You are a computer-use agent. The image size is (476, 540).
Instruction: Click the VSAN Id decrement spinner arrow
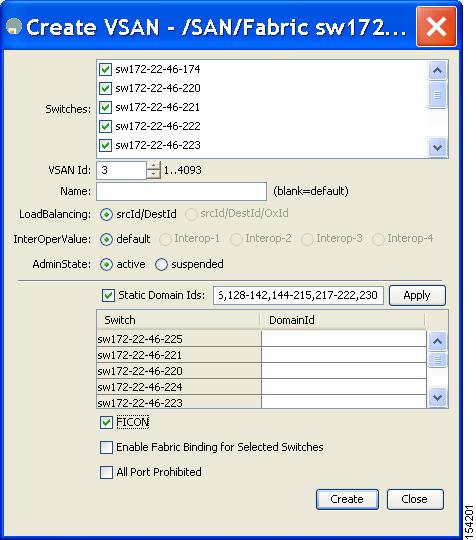[154, 174]
